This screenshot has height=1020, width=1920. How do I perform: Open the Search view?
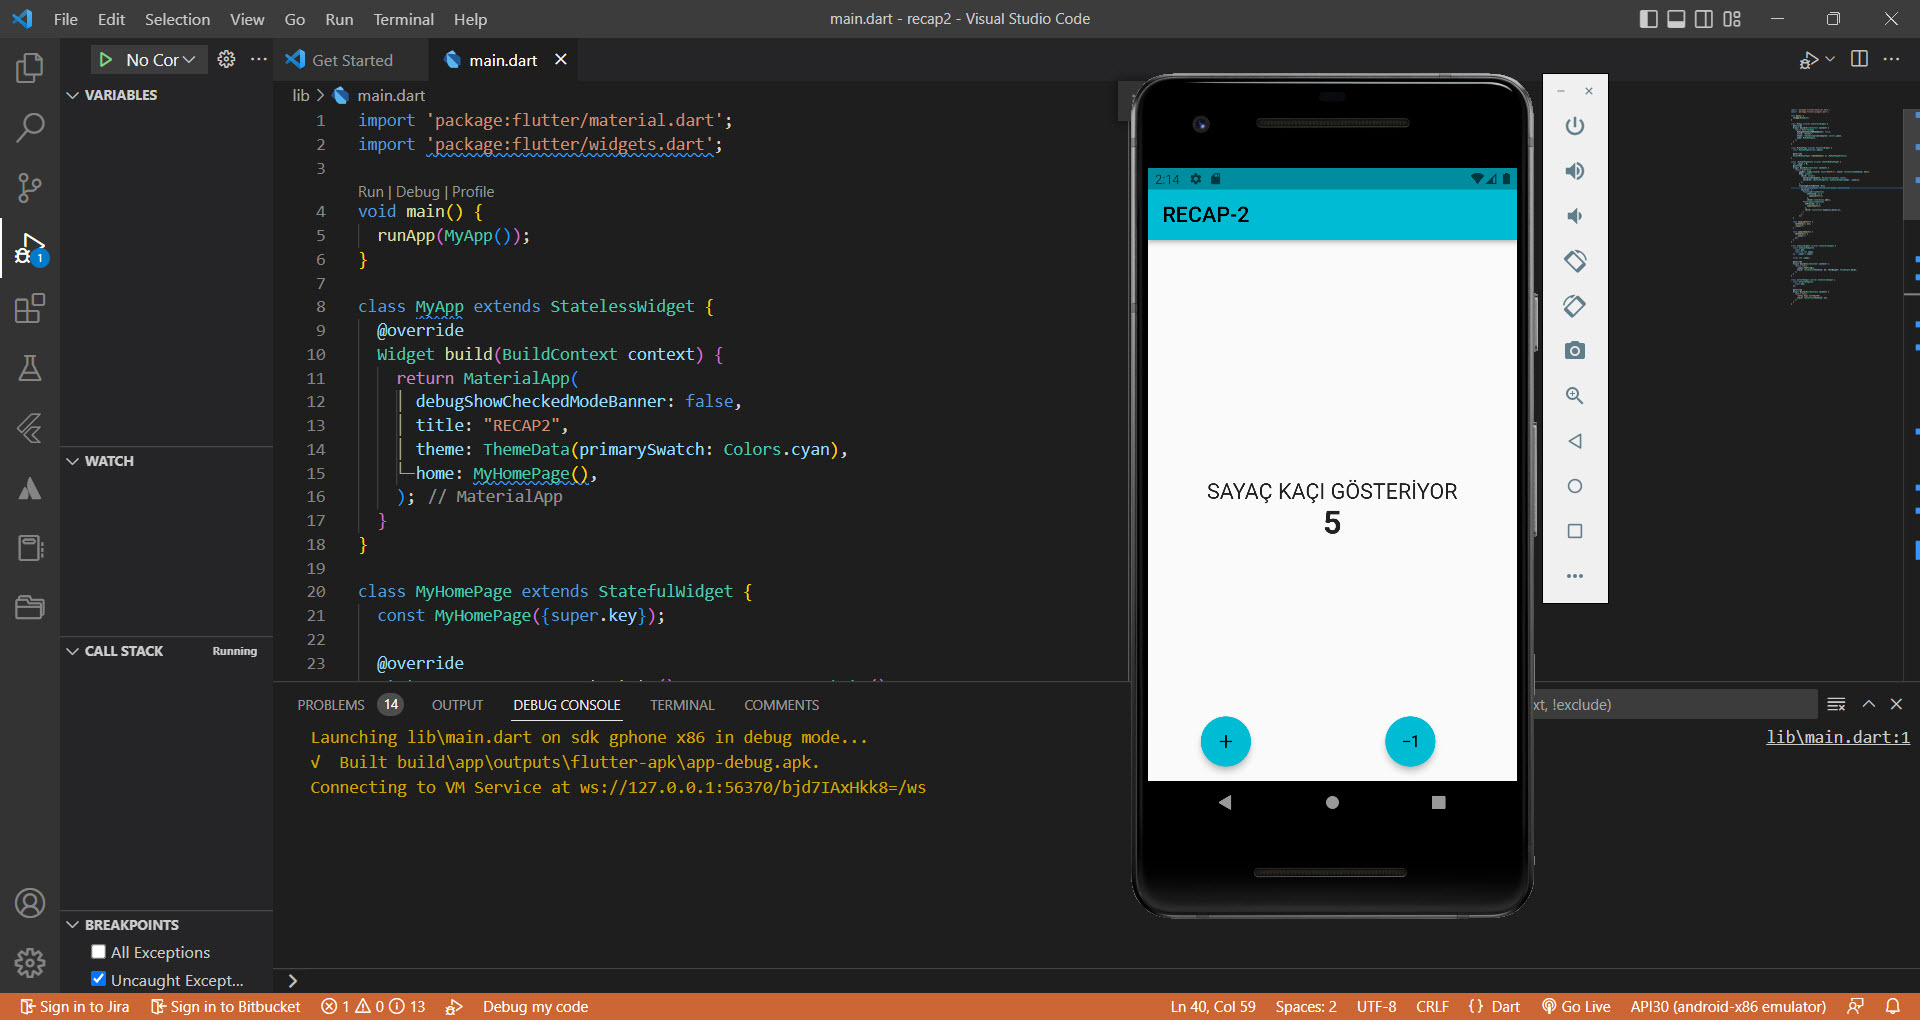[30, 128]
